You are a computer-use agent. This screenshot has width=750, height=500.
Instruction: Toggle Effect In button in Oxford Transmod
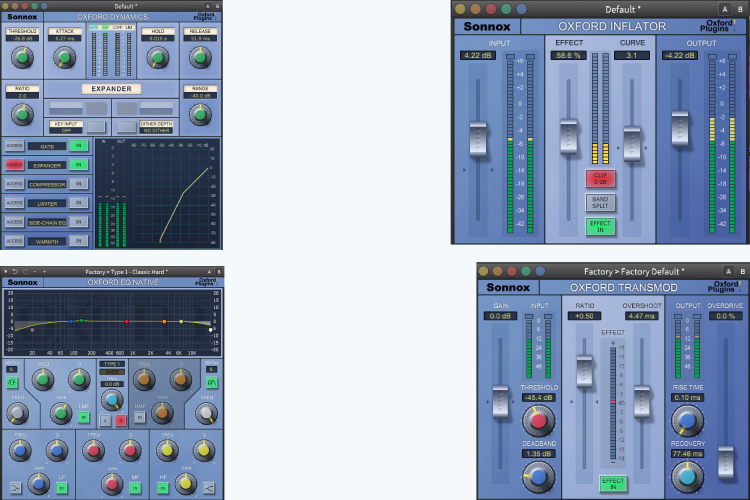tap(613, 484)
